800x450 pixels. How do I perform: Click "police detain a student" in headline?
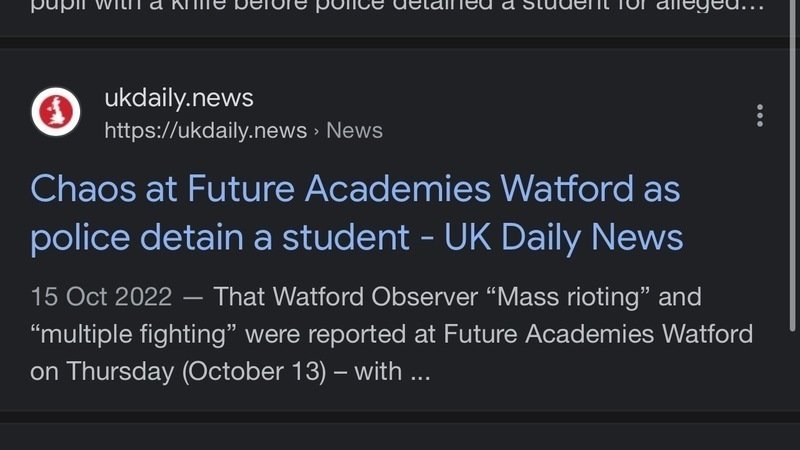pyautogui.click(x=220, y=237)
